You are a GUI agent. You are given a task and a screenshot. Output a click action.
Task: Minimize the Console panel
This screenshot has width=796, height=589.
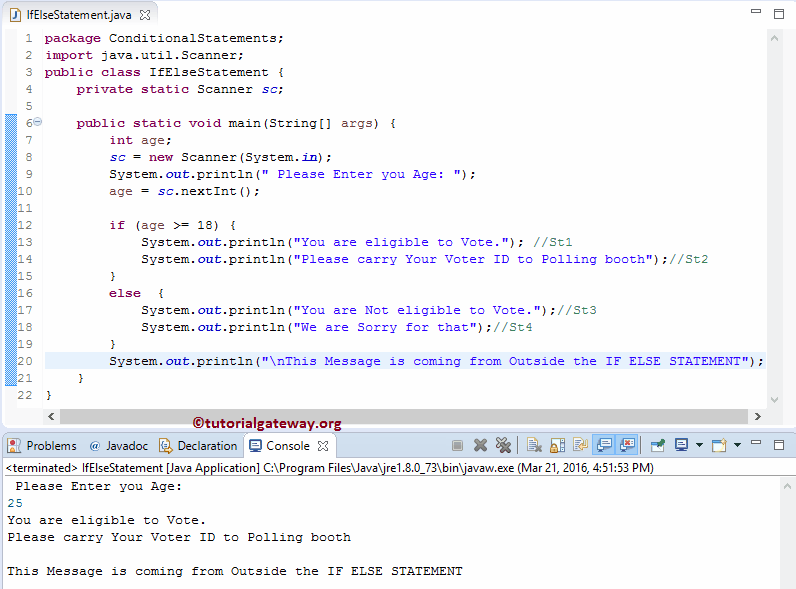756,443
